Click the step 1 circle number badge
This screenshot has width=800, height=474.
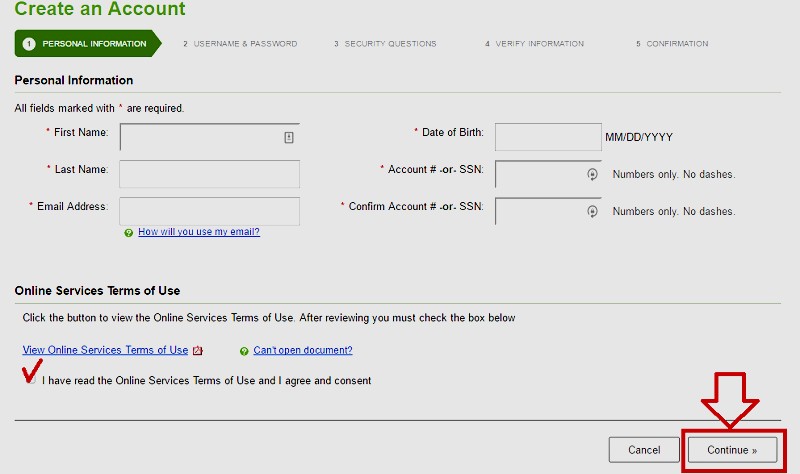29,44
